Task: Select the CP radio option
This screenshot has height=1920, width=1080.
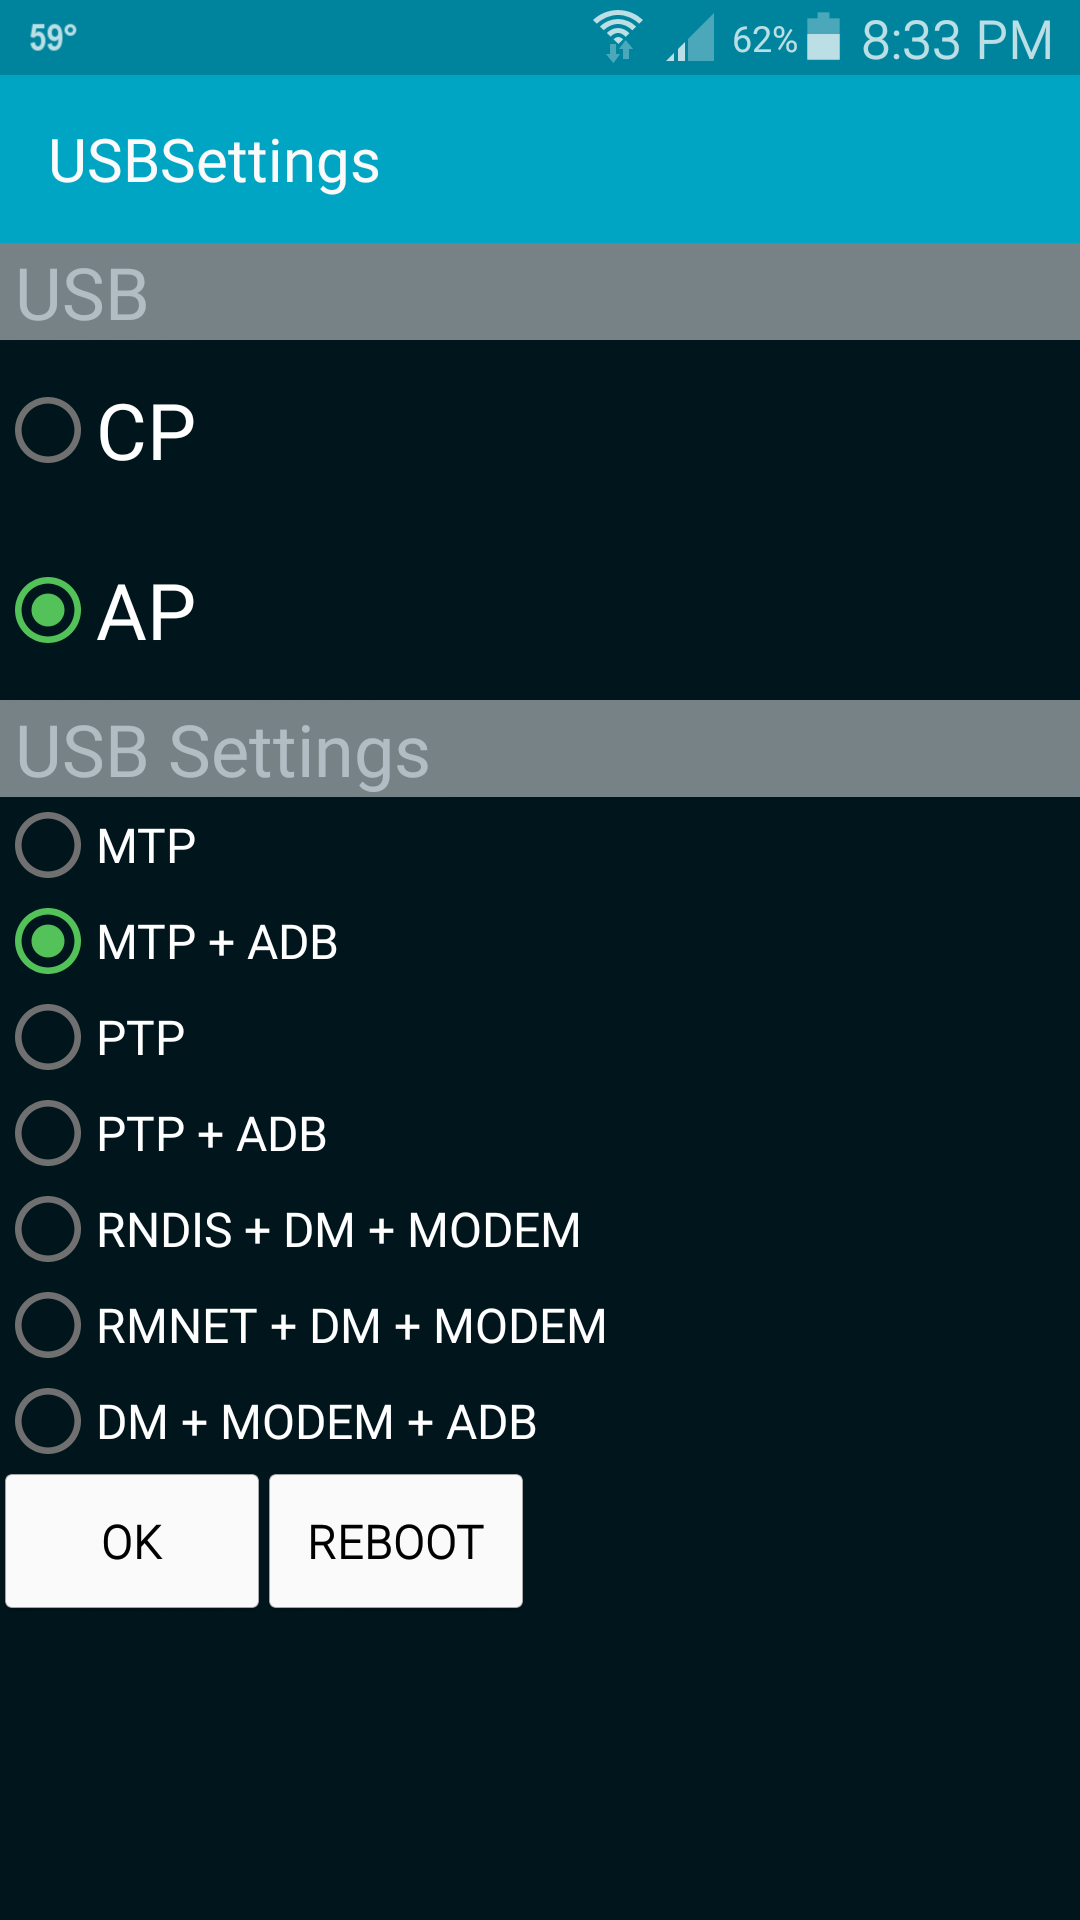Action: pos(48,431)
